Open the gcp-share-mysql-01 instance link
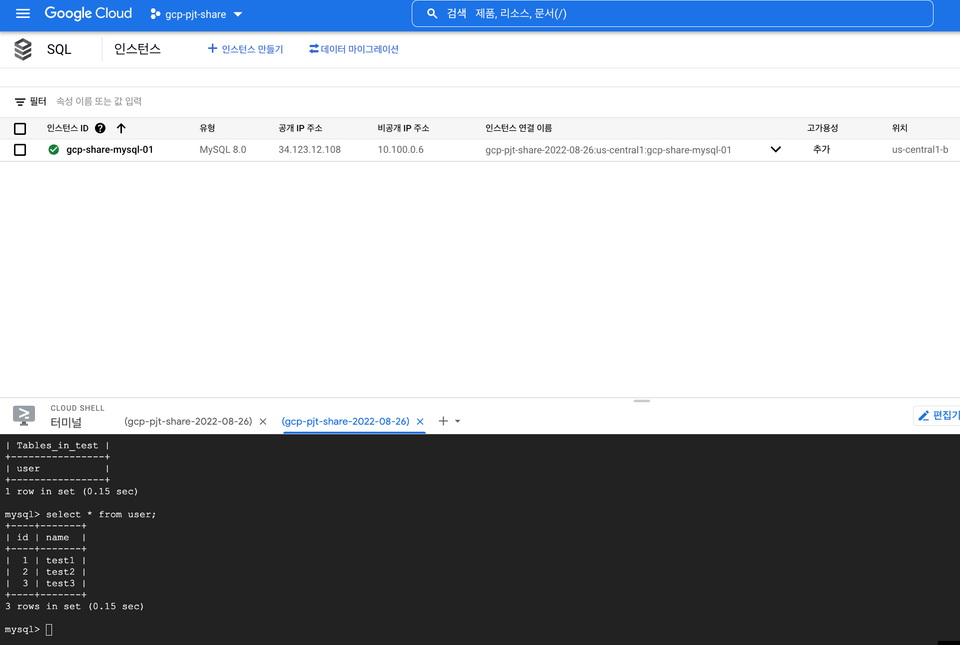Screen dimensions: 960x645 (x=110, y=149)
